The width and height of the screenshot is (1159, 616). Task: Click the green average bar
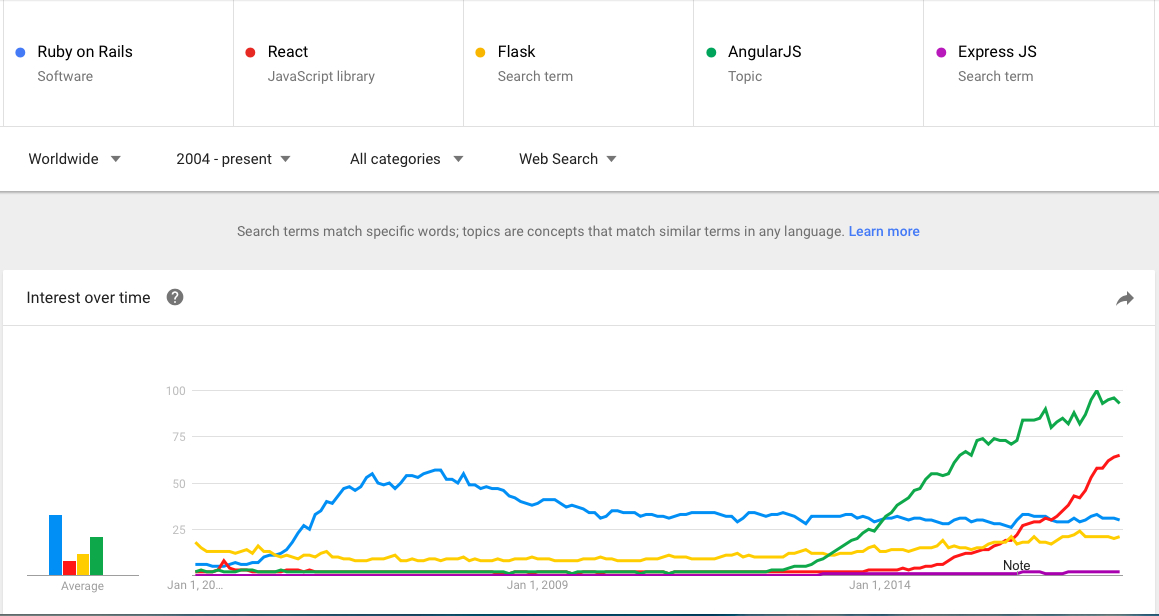coord(96,556)
